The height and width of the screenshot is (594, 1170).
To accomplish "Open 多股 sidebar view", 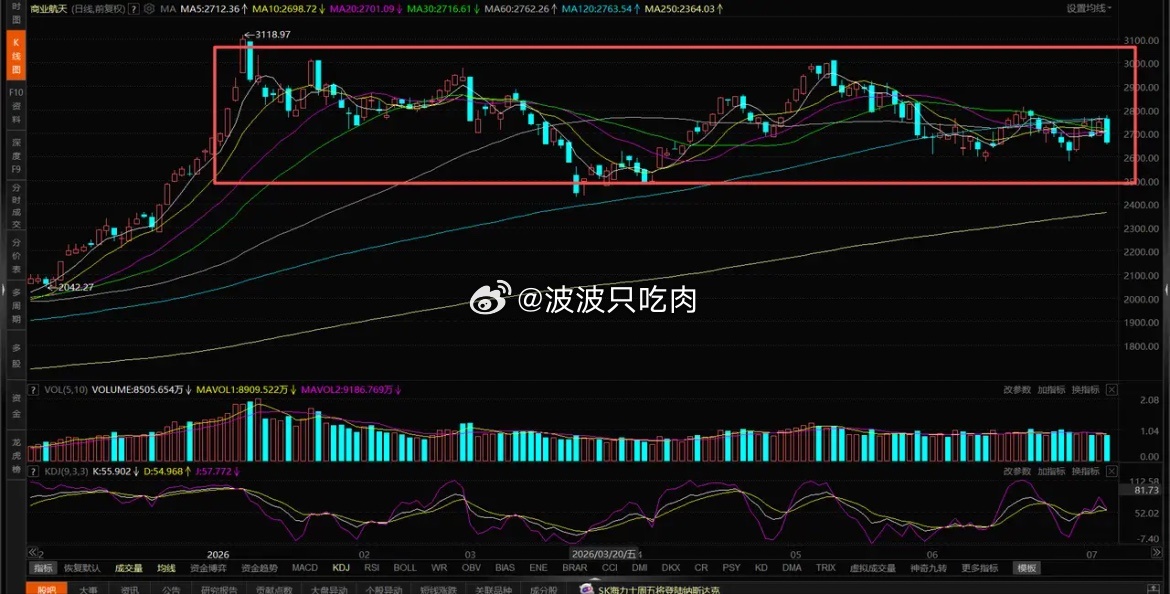I will click(x=14, y=354).
